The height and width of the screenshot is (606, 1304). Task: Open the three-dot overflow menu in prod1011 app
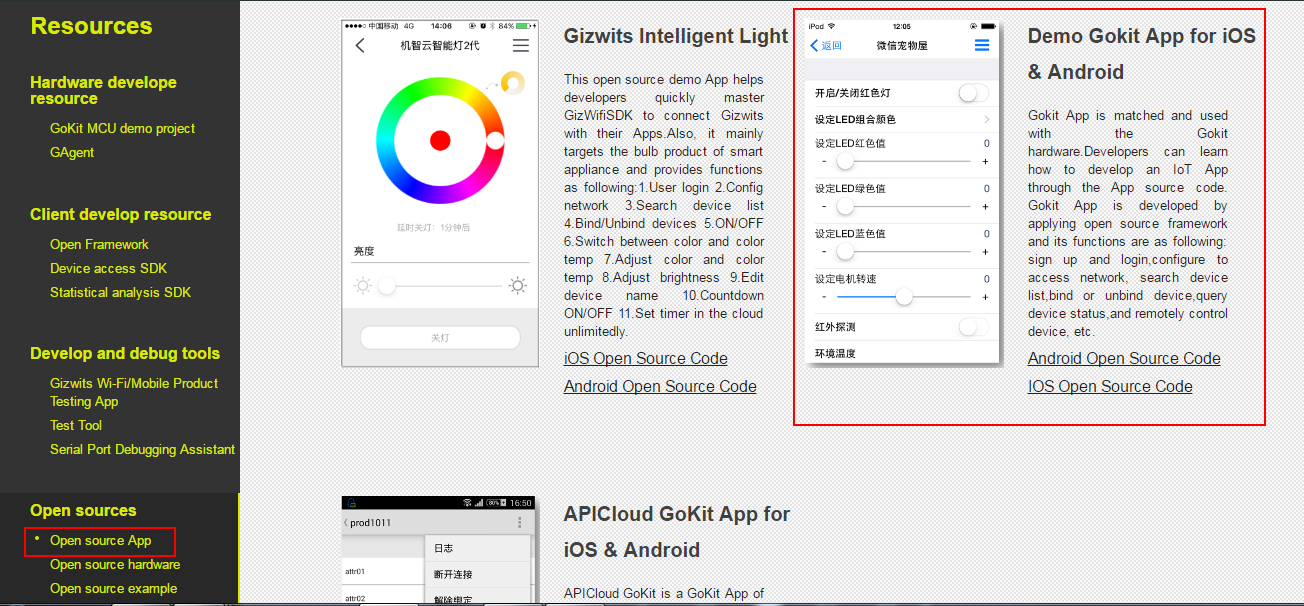(x=519, y=522)
